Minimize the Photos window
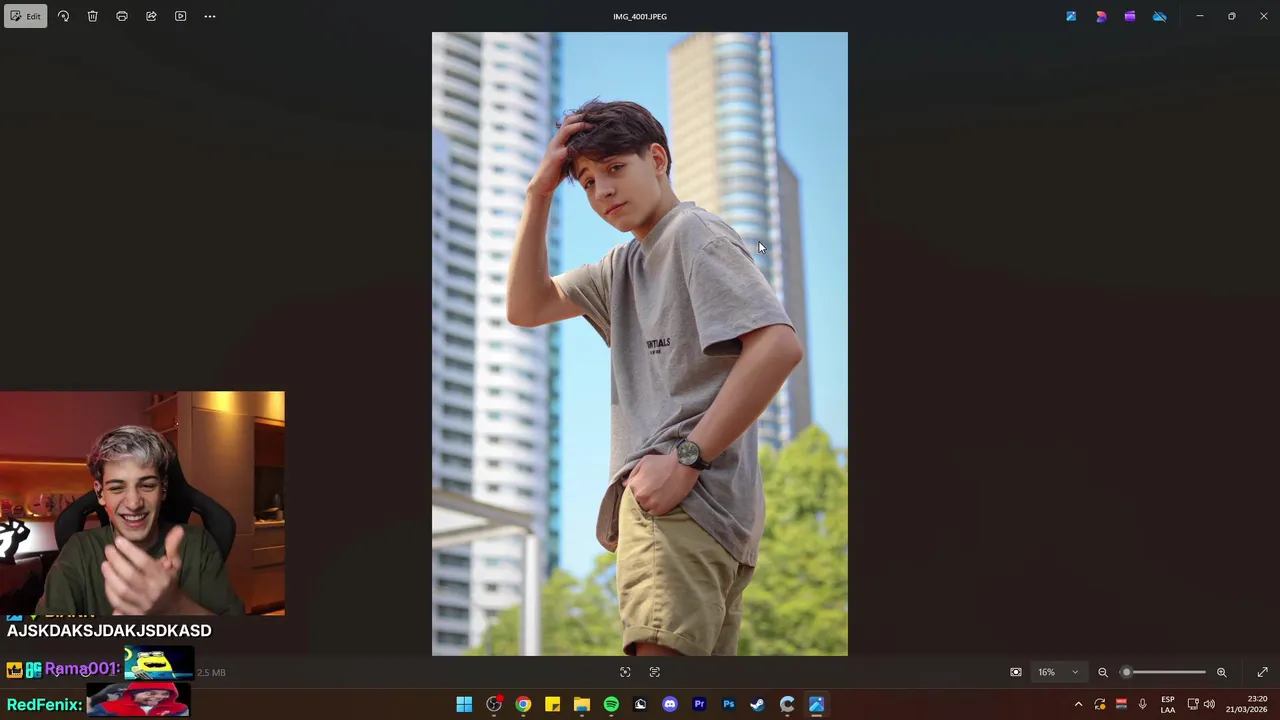This screenshot has width=1280, height=720. pos(1200,16)
